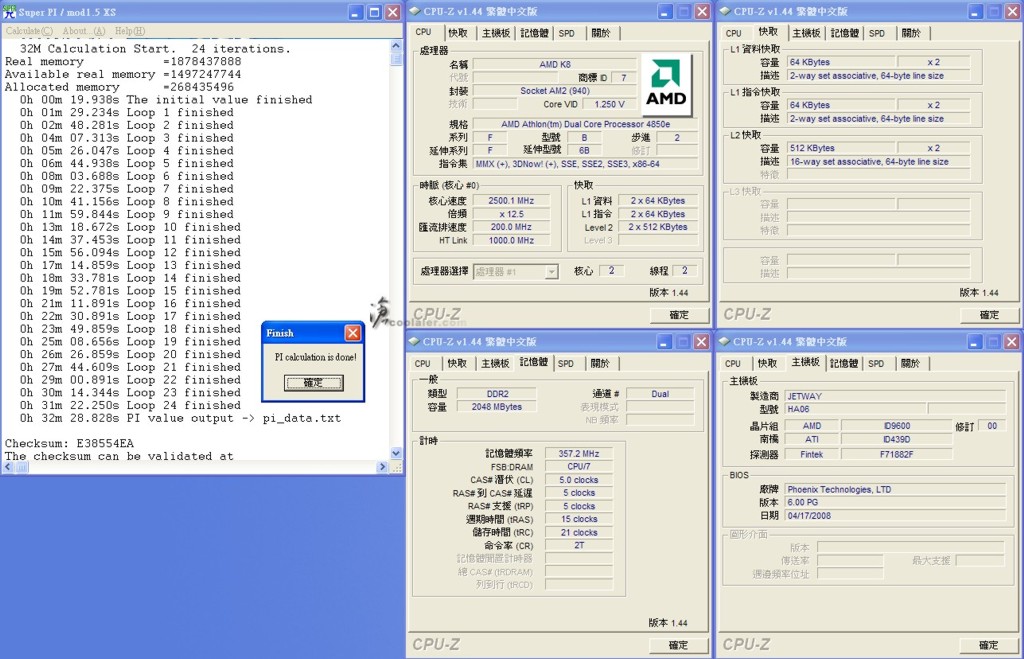
Task: Click the FSB:DRAM value CPU/7
Action: click(x=579, y=466)
